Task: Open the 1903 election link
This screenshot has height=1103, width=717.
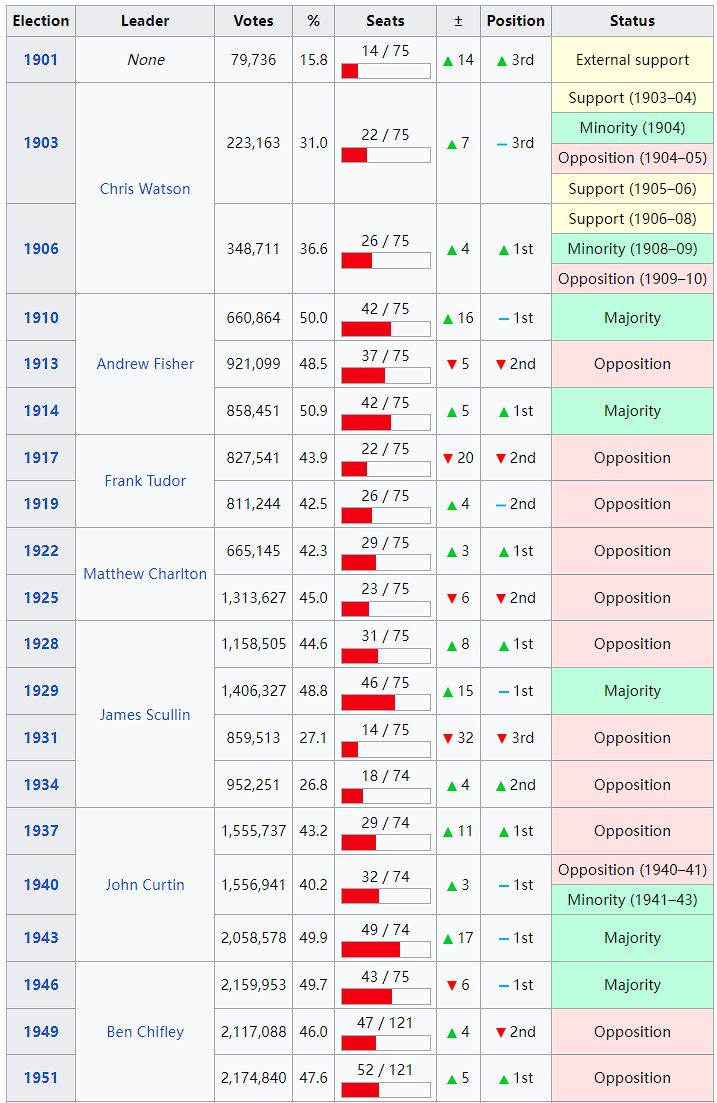Action: [x=41, y=143]
